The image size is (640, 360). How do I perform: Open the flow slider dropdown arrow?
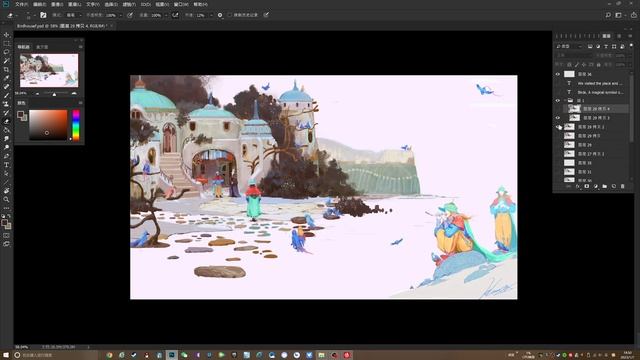pos(166,15)
